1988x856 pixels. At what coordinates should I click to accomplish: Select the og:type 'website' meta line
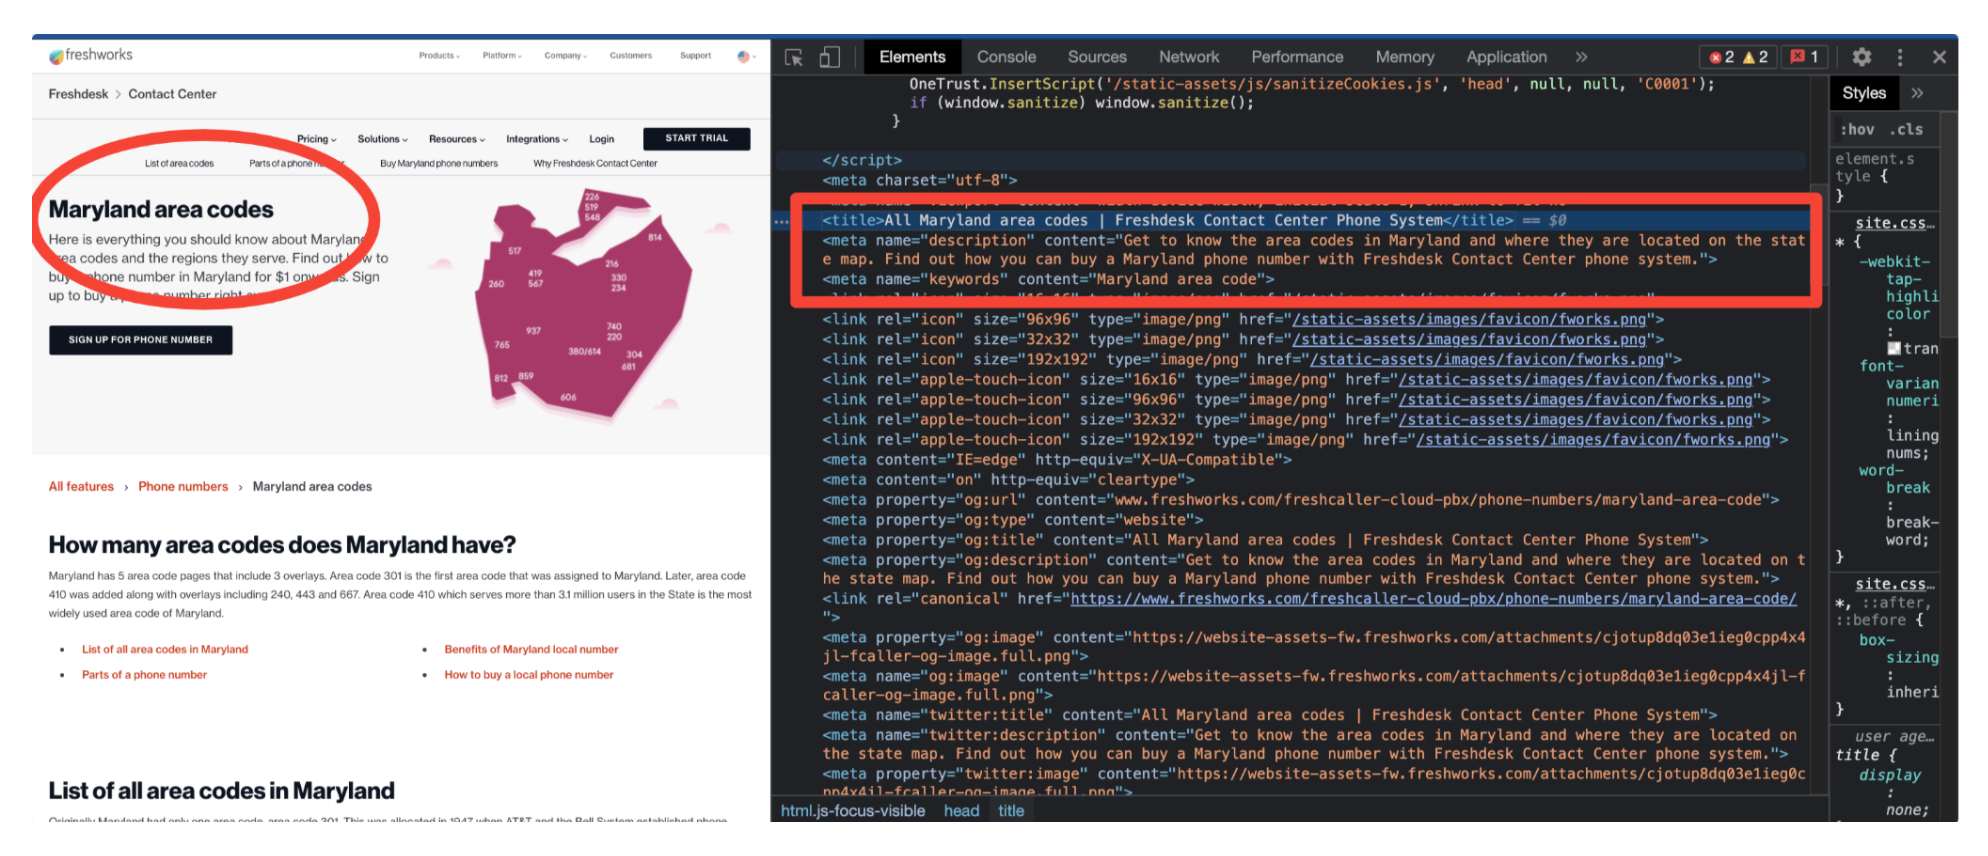point(1013,520)
